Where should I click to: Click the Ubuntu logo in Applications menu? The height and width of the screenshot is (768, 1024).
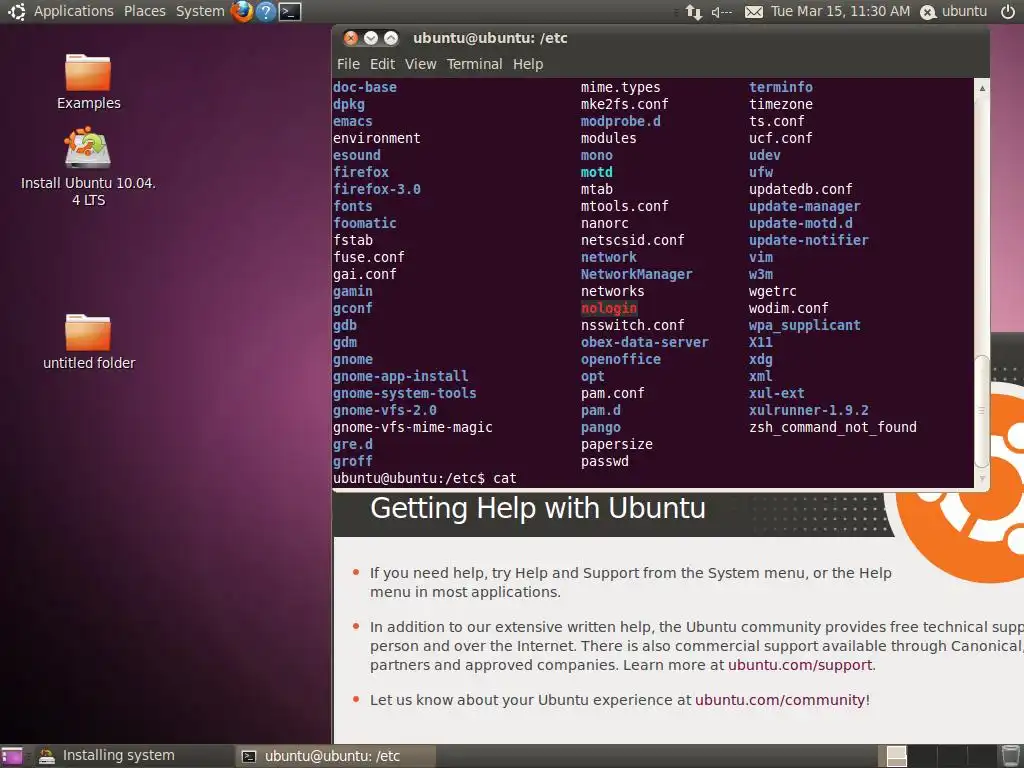(17, 11)
